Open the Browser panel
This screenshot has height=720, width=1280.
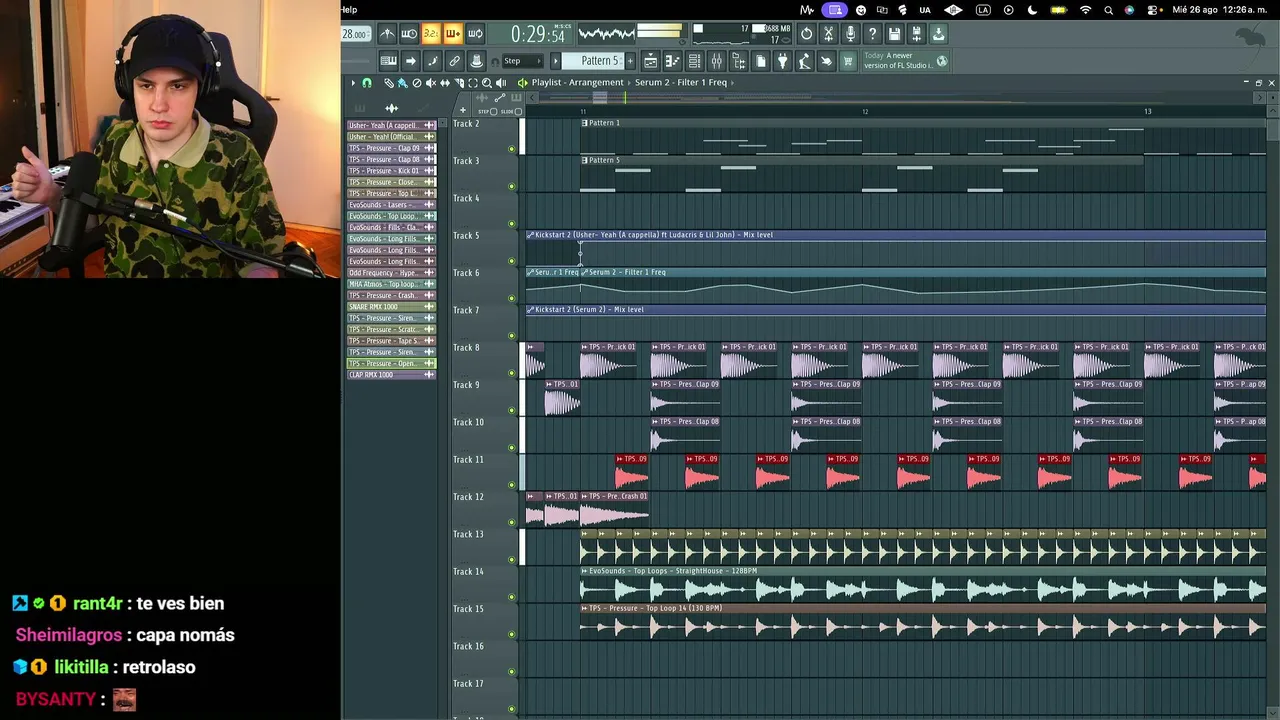[738, 61]
